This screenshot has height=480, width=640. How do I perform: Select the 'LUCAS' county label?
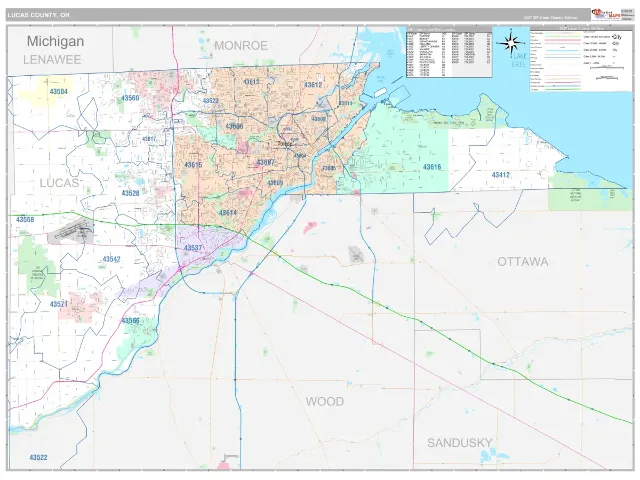(59, 183)
